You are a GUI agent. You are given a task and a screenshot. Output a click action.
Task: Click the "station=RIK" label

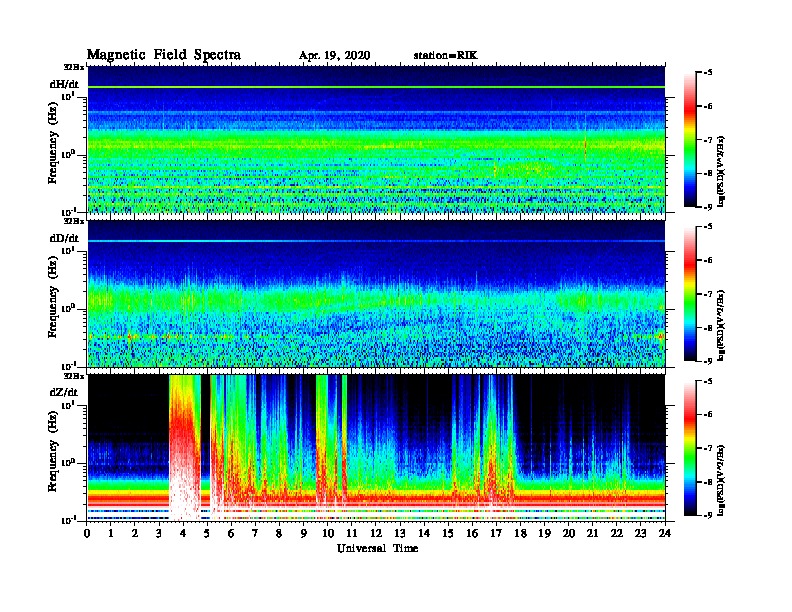(445, 56)
